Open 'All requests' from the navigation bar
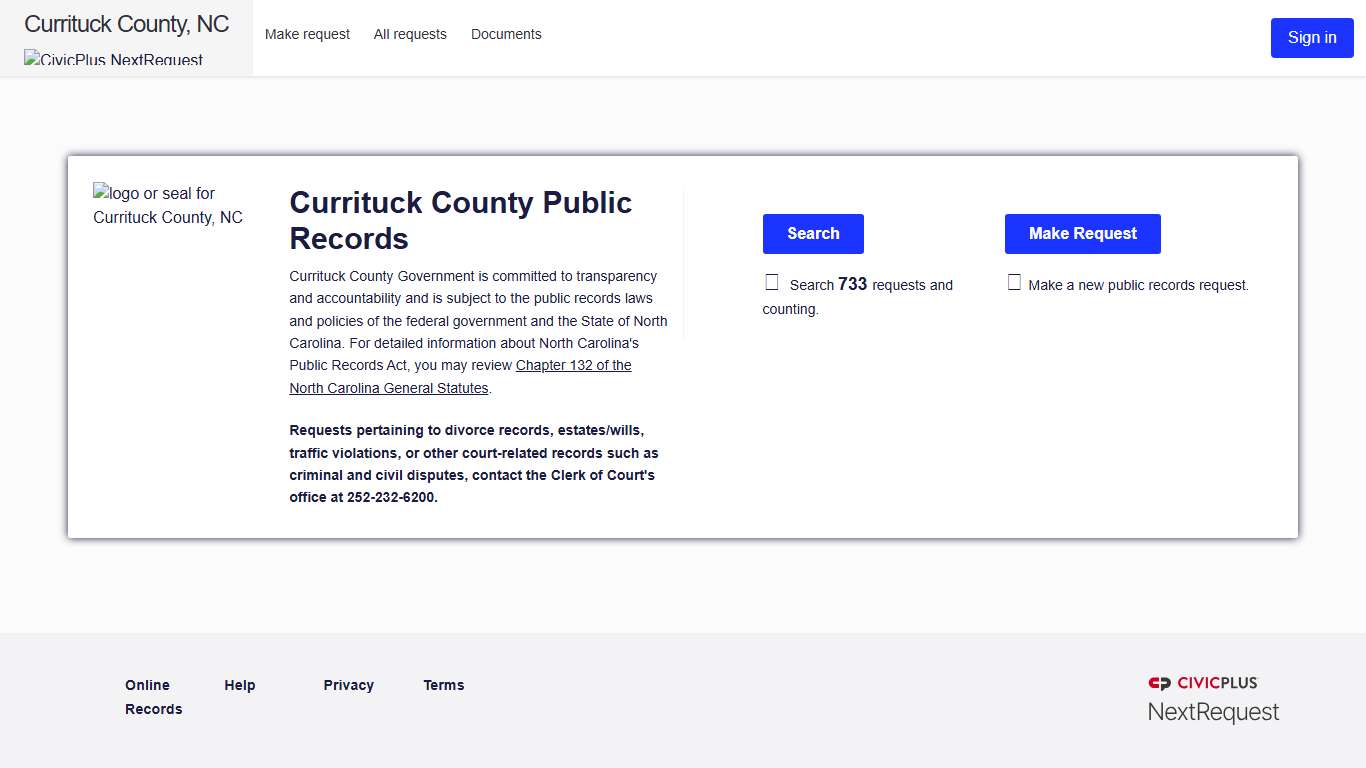 pyautogui.click(x=410, y=34)
